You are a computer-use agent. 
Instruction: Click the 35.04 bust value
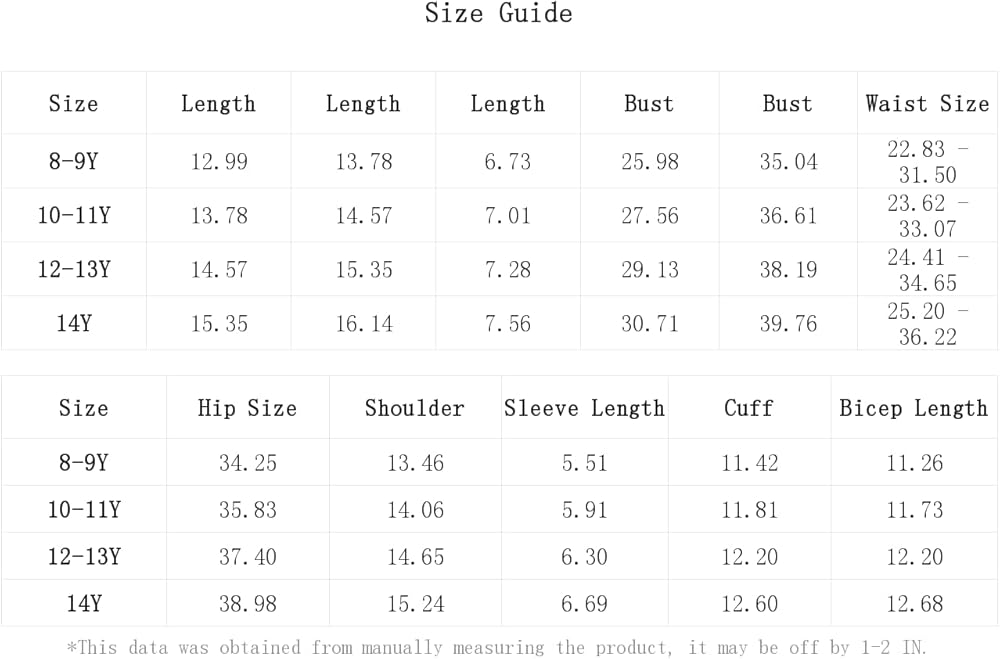pyautogui.click(x=788, y=162)
